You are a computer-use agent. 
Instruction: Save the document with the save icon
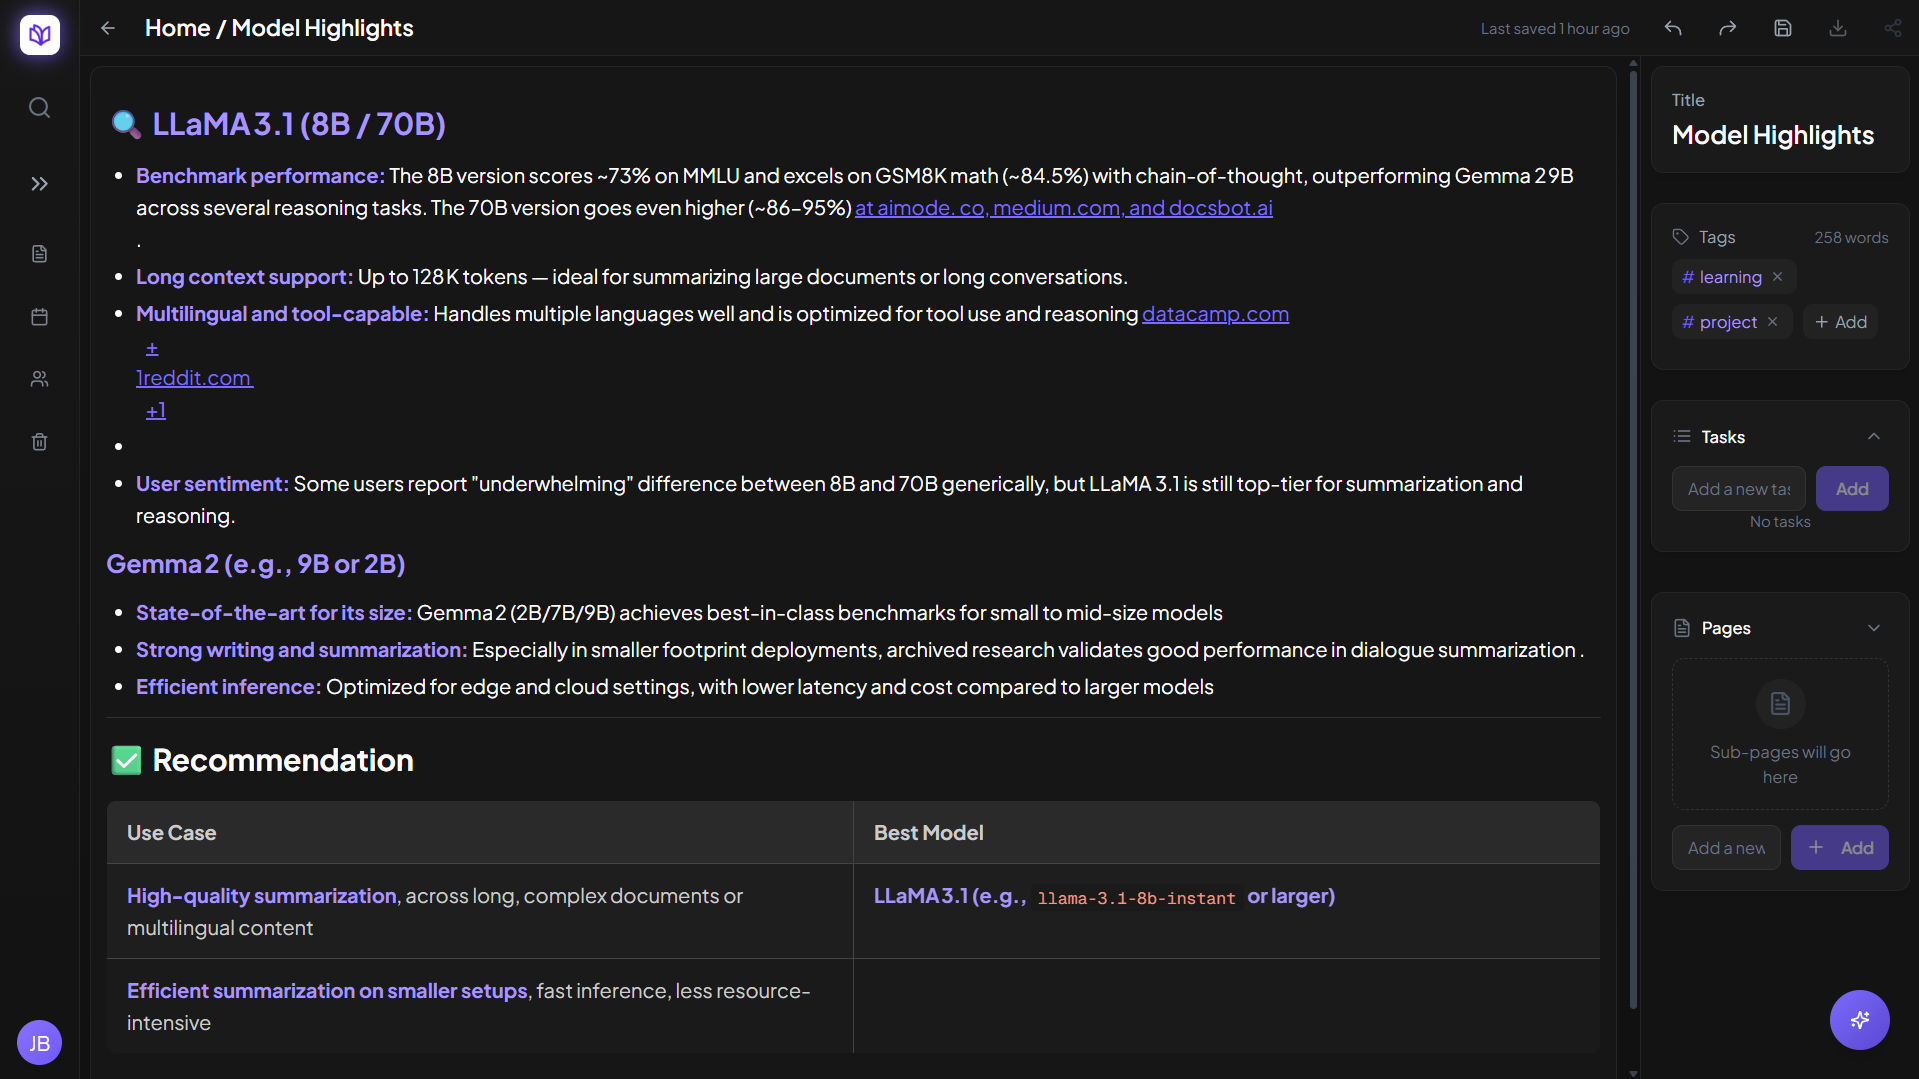point(1783,28)
